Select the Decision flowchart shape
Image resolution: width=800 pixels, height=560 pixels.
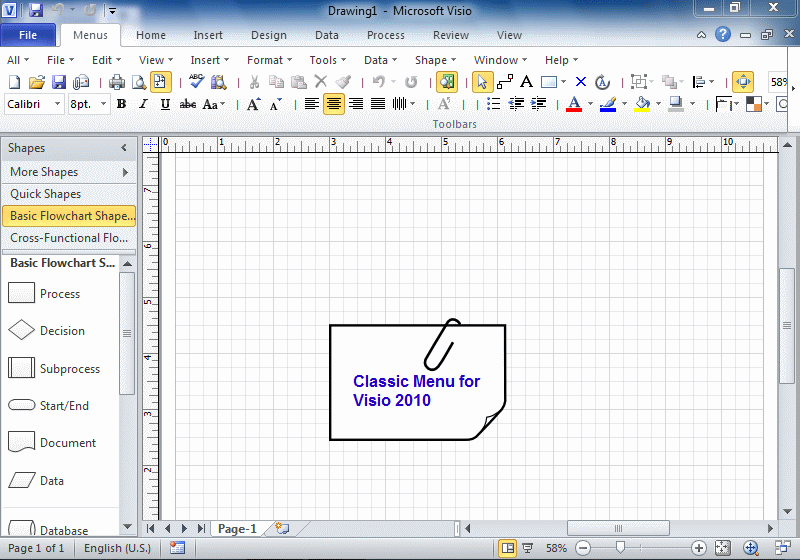47,330
